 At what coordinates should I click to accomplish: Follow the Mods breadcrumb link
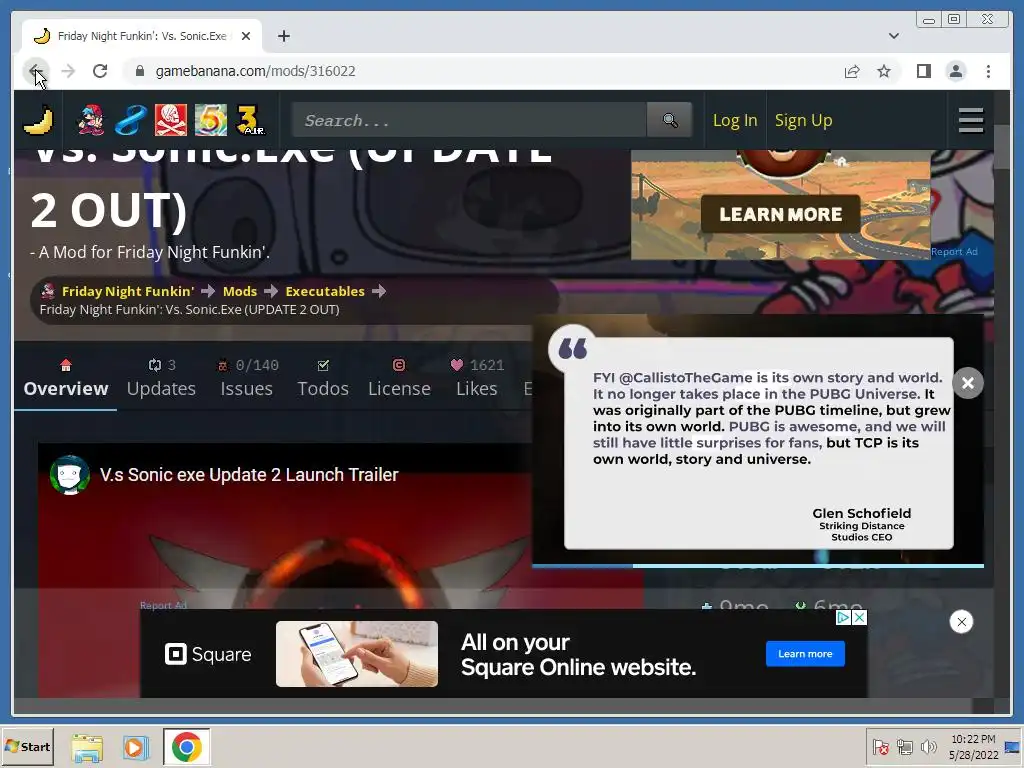[240, 291]
